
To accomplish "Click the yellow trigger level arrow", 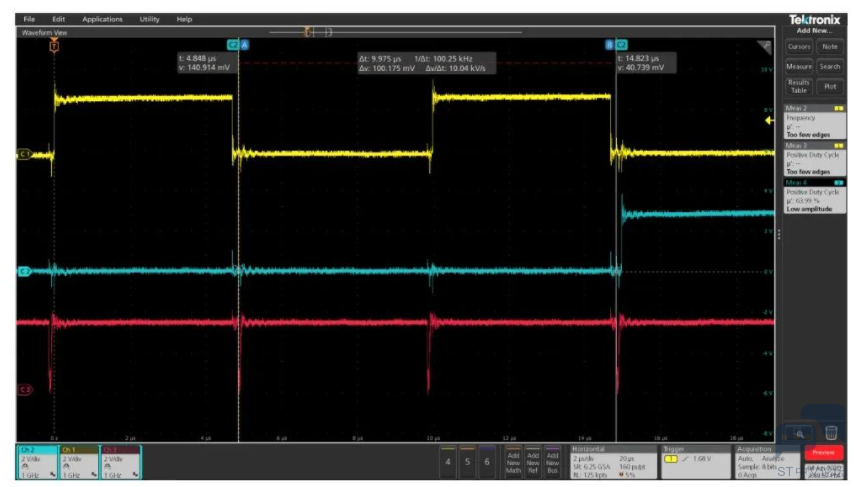I will (769, 120).
